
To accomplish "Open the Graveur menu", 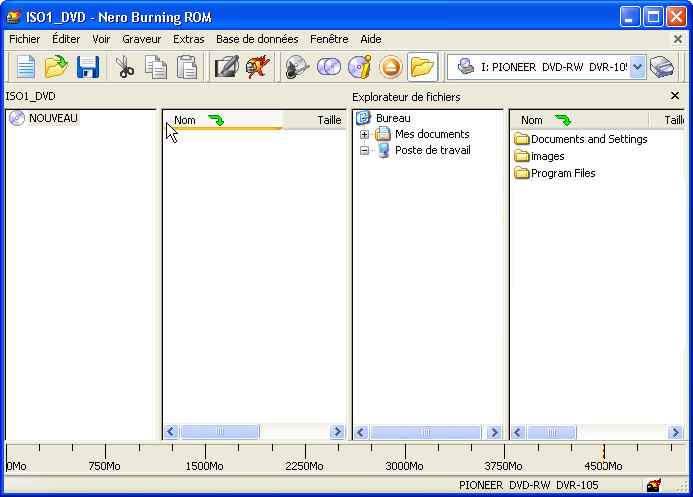I will click(x=141, y=39).
